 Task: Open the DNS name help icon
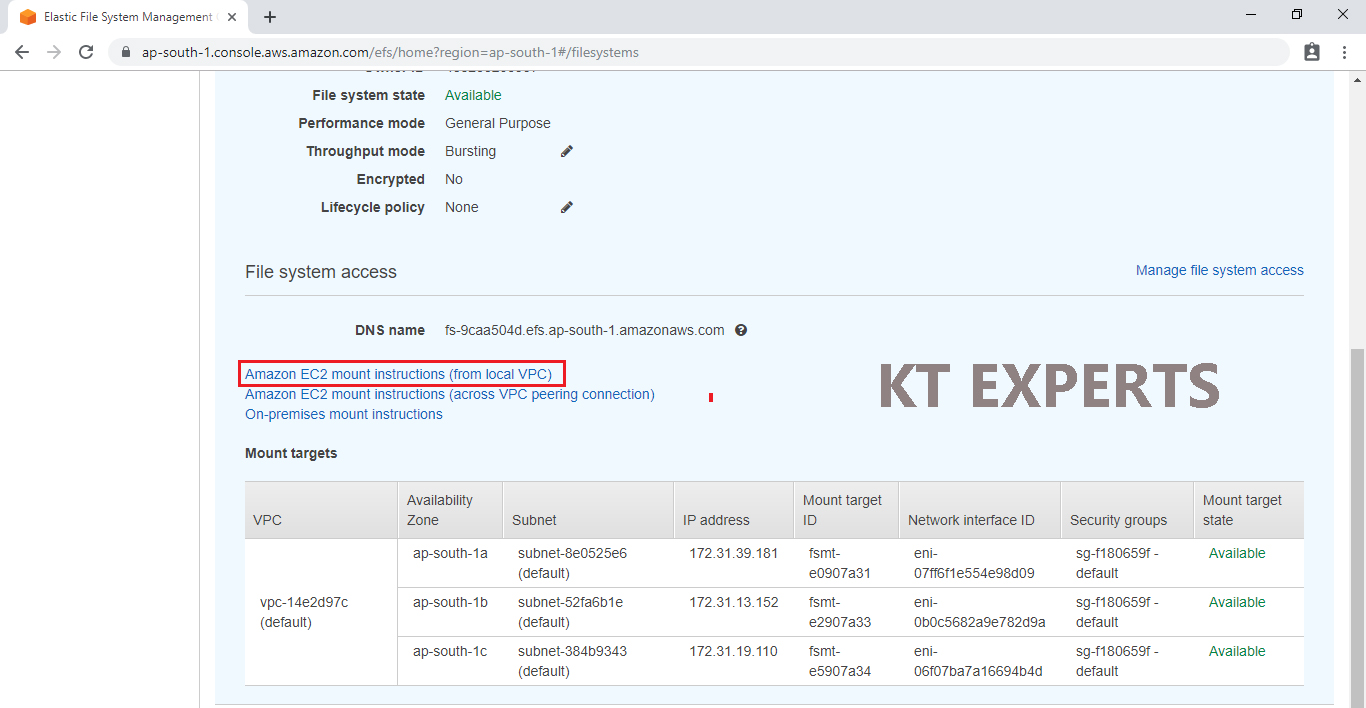(x=741, y=330)
